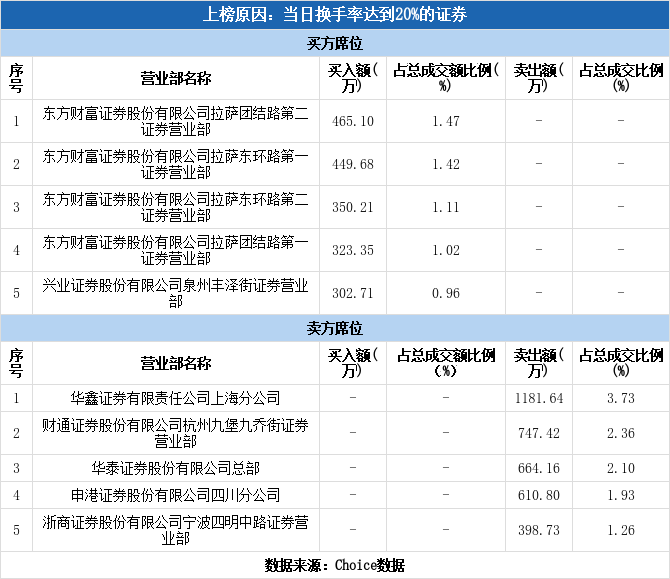Select the 卖方席位 section header

[335, 328]
